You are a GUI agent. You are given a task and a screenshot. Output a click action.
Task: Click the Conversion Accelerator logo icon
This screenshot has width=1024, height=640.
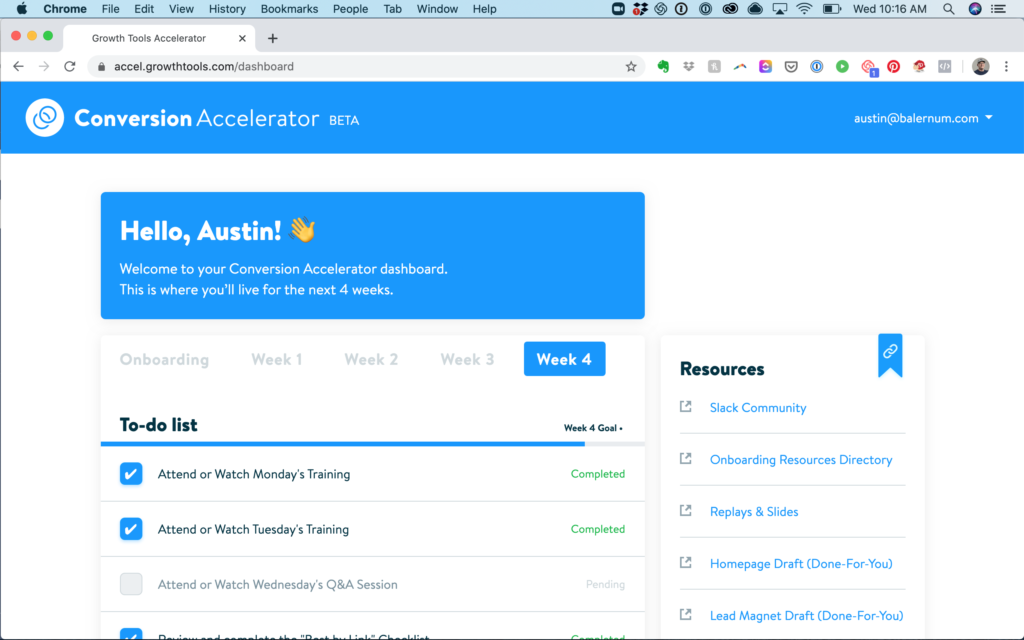(44, 117)
